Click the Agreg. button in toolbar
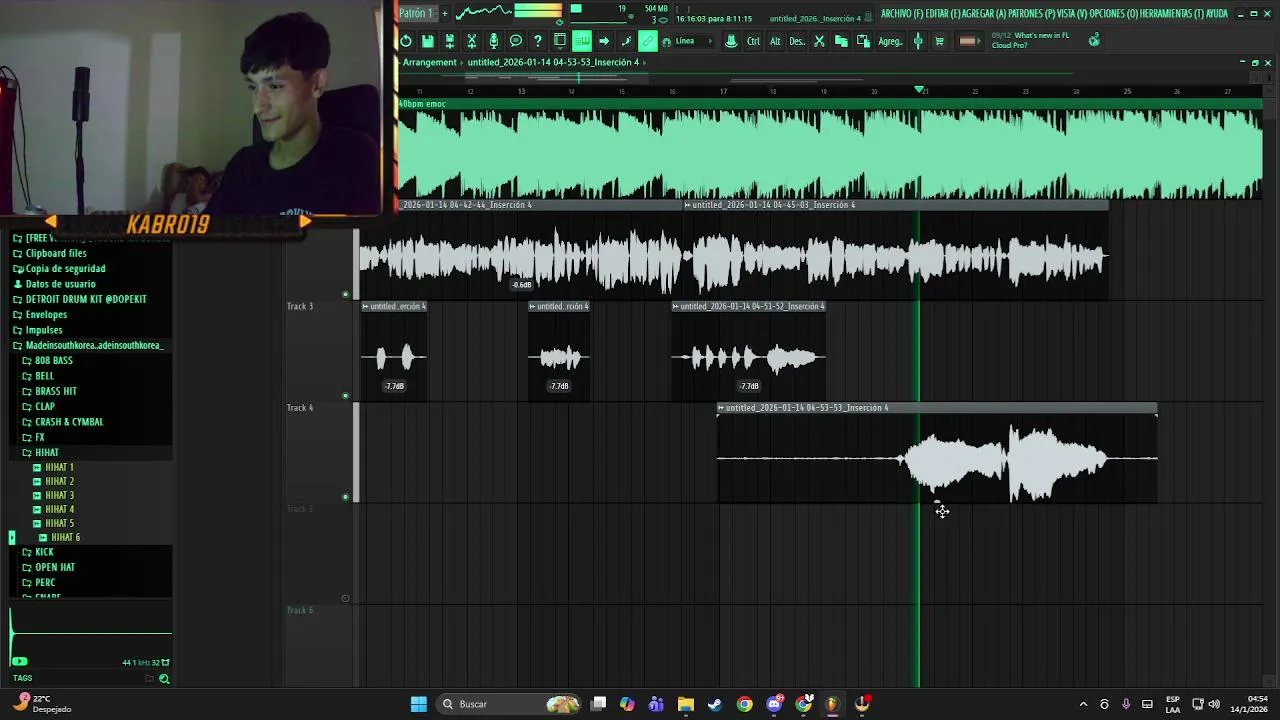Image resolution: width=1280 pixels, height=720 pixels. pos(890,41)
